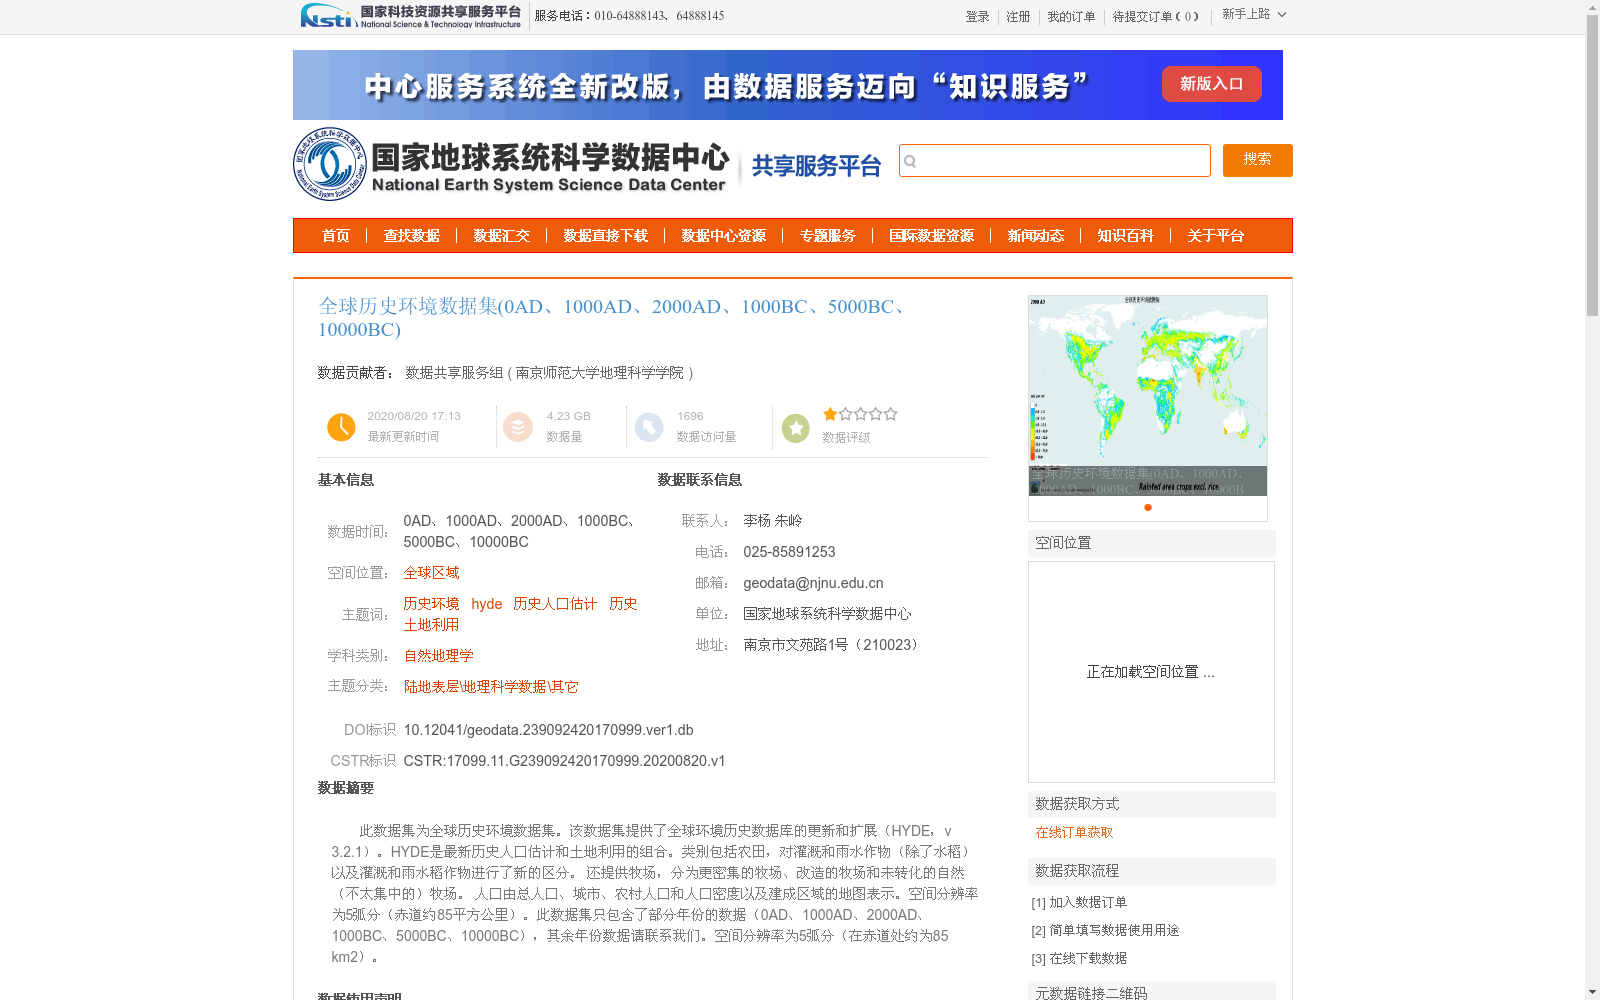Click the [2] 简单填写数据使用用途 step
Image resolution: width=1600 pixels, height=1000 pixels.
click(1105, 930)
